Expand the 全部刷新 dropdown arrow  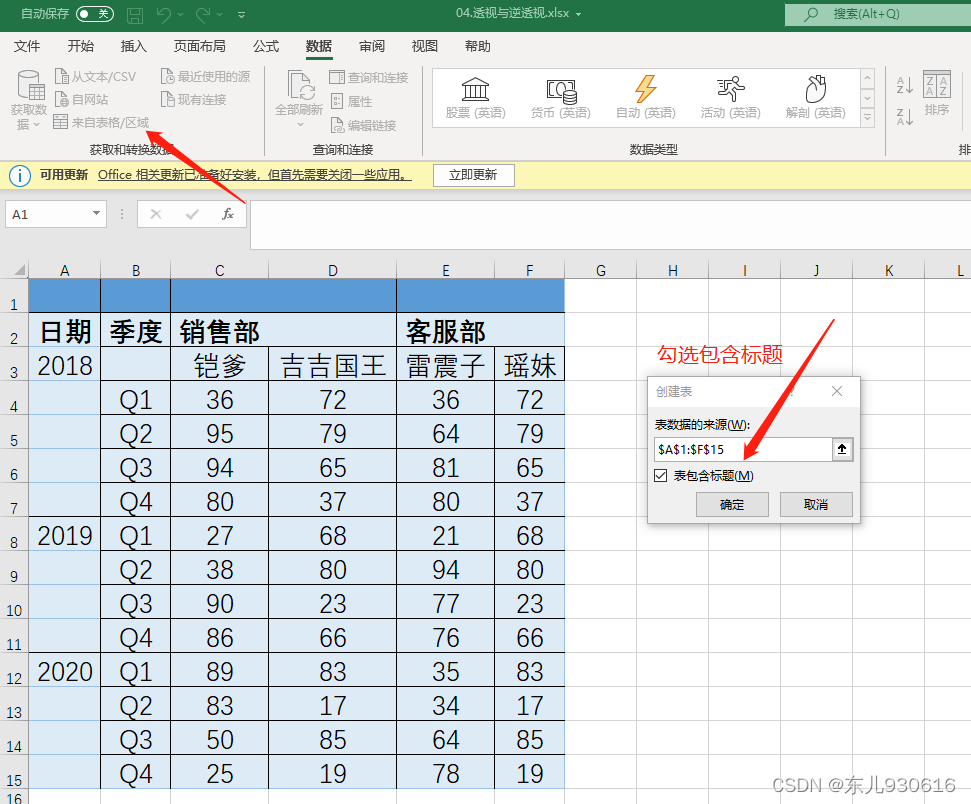tap(300, 125)
